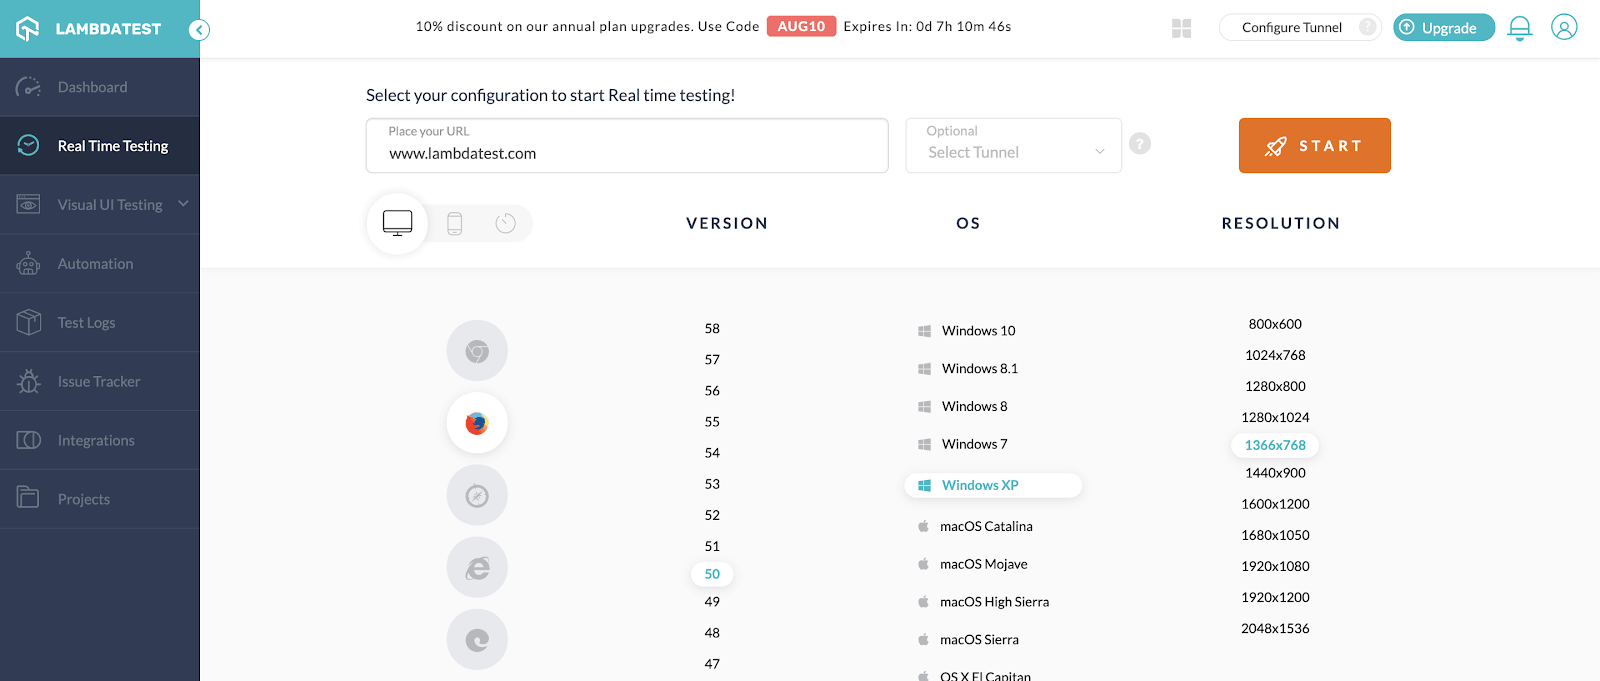Viewport: 1600px width, 681px height.
Task: Choose 1366x768 resolution
Action: point(1275,445)
